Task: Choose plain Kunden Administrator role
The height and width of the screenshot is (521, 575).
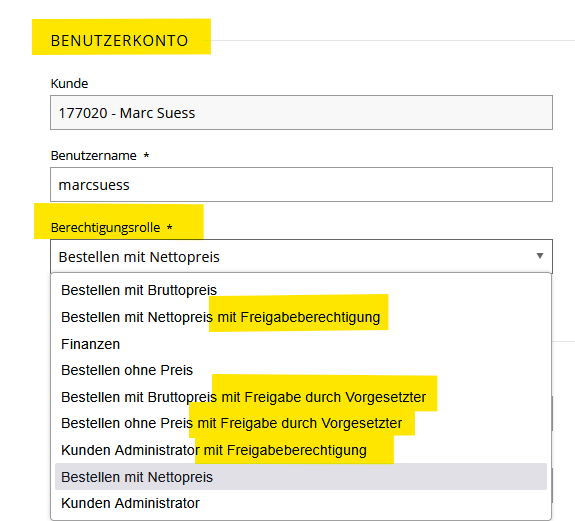Action: [301, 503]
